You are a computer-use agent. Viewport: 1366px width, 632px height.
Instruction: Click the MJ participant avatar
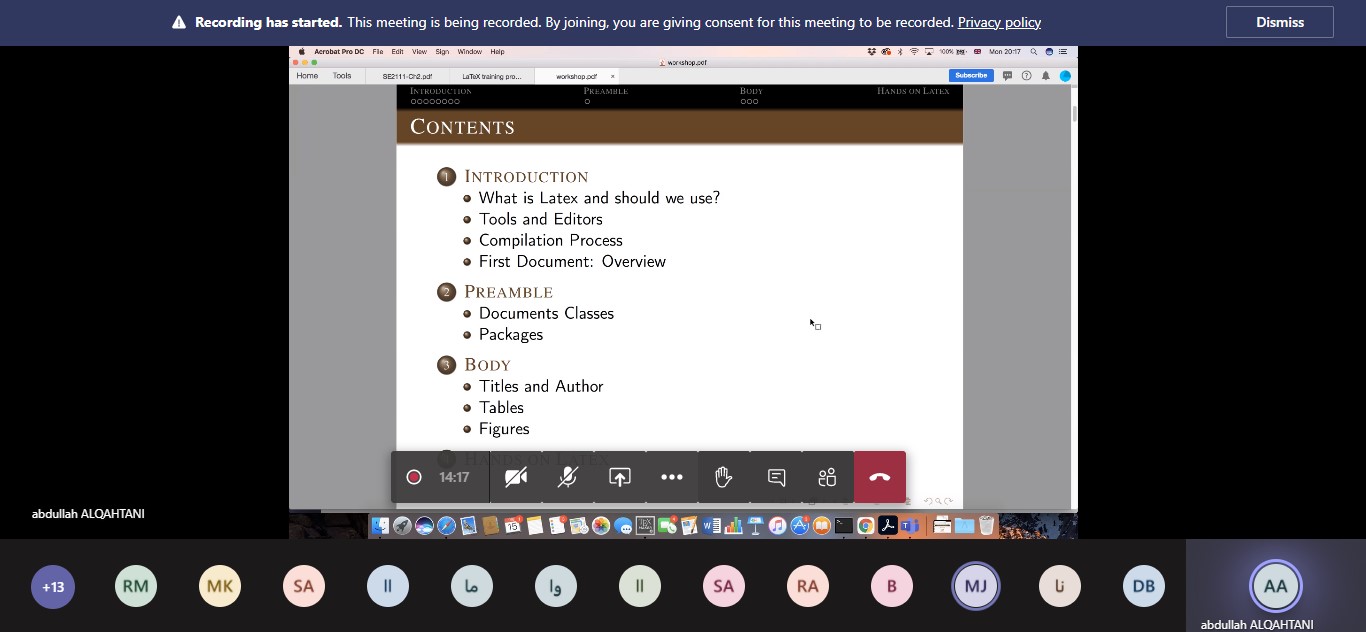click(975, 586)
